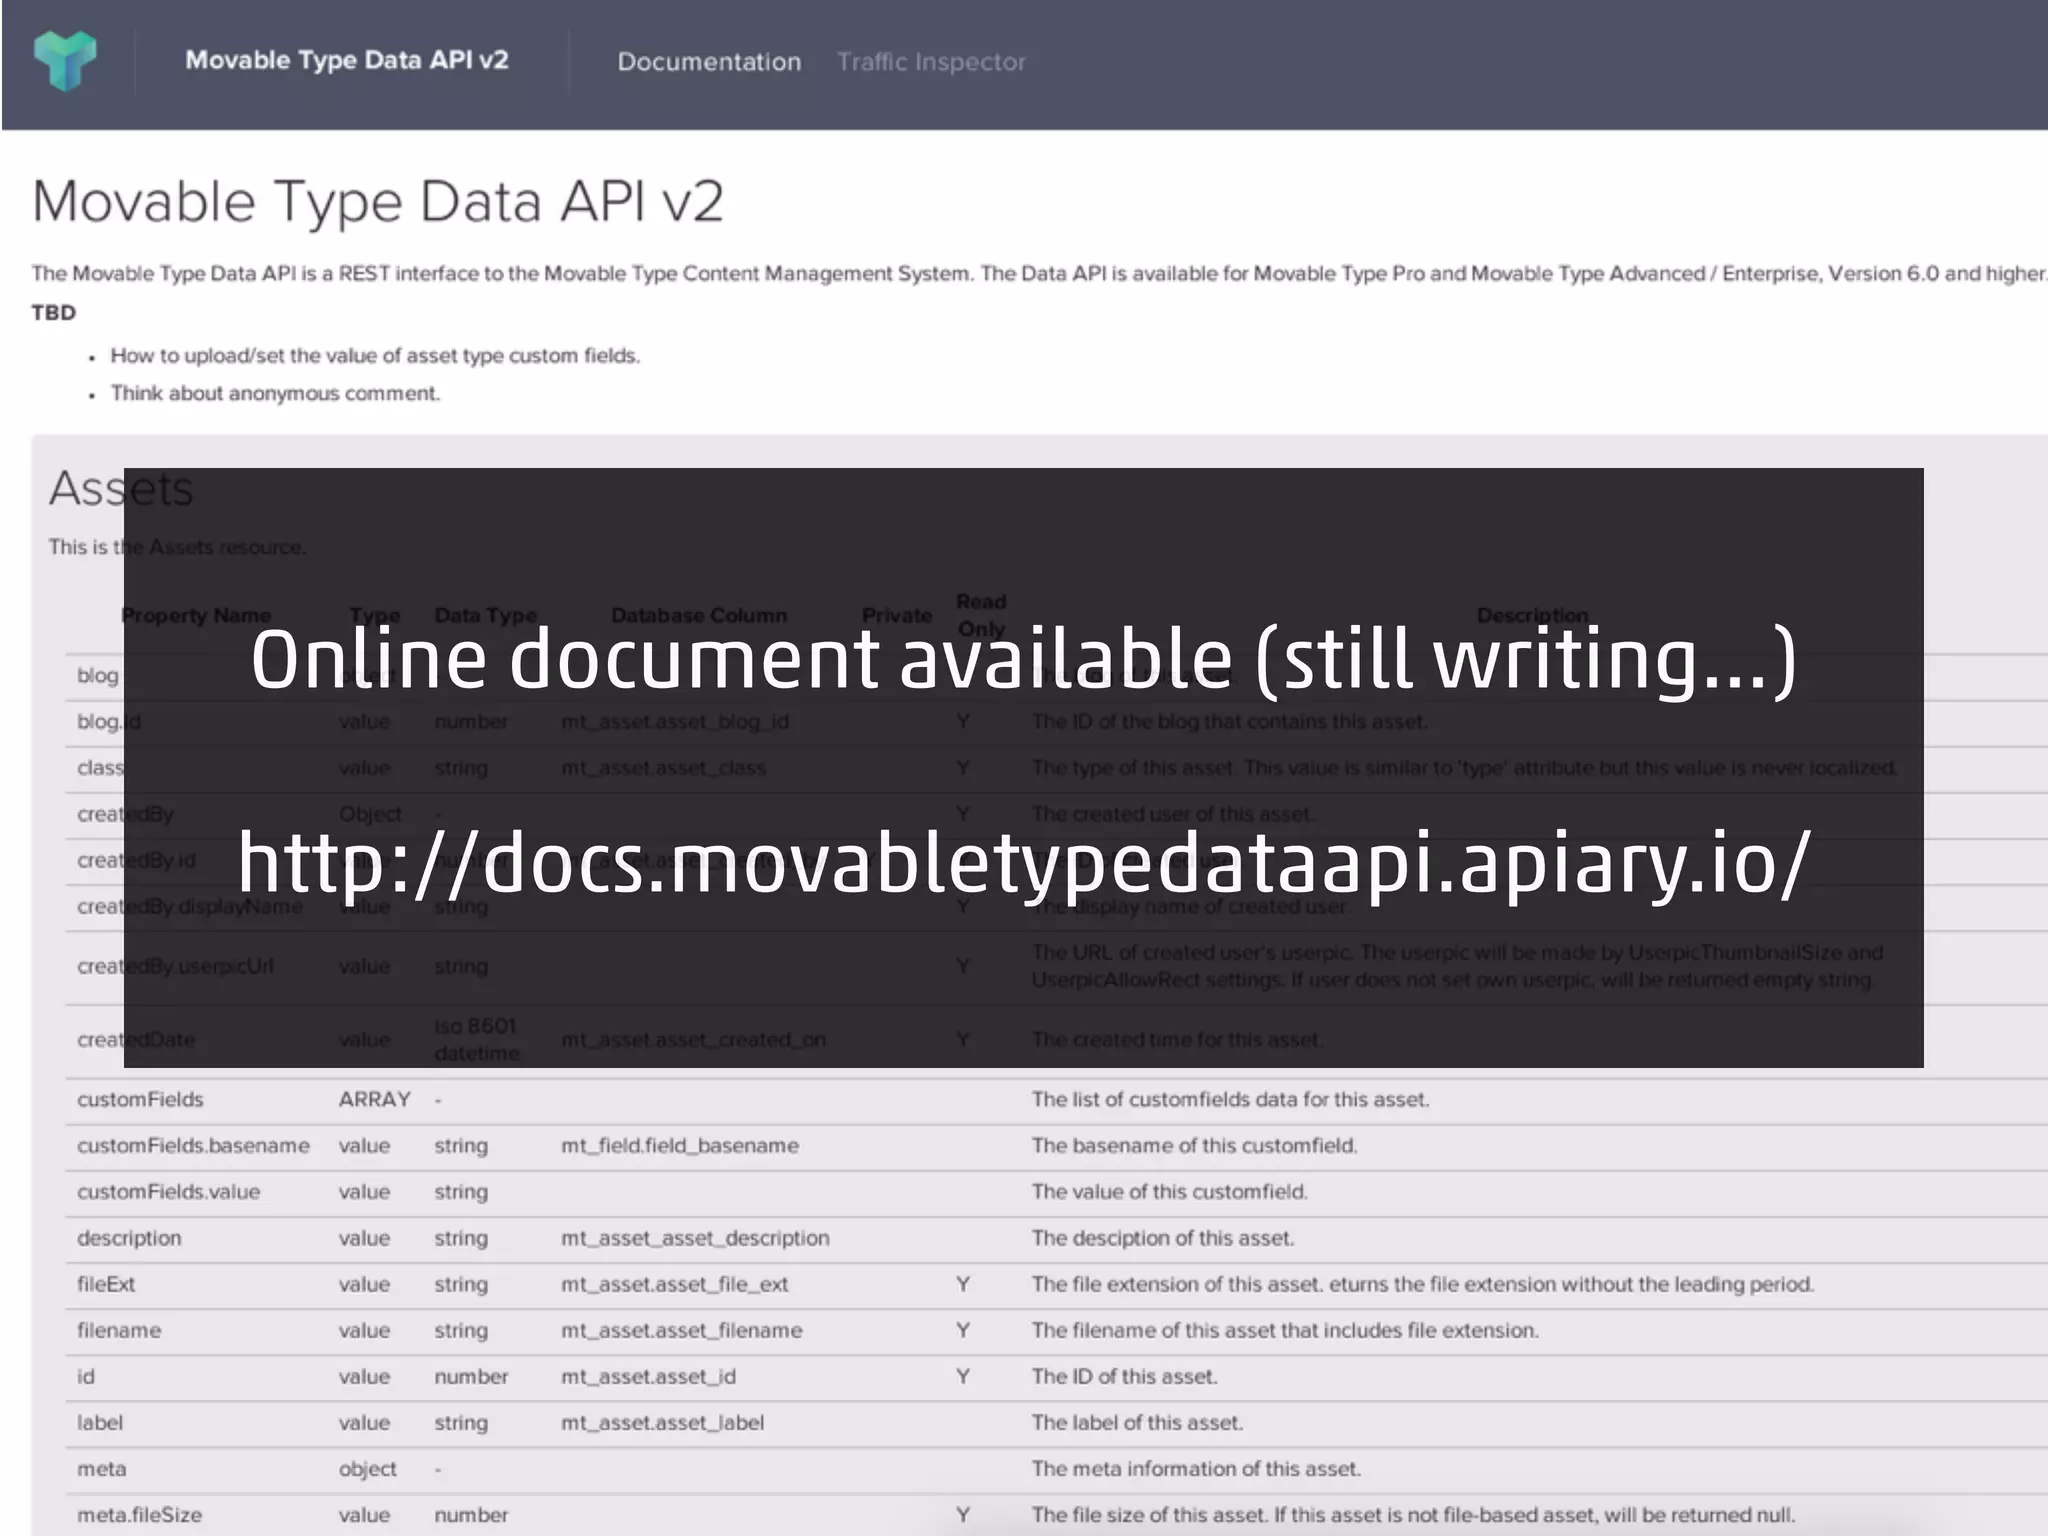Click the 'Think about anonymous comment' bullet
The image size is (2048, 1536).
coord(275,393)
